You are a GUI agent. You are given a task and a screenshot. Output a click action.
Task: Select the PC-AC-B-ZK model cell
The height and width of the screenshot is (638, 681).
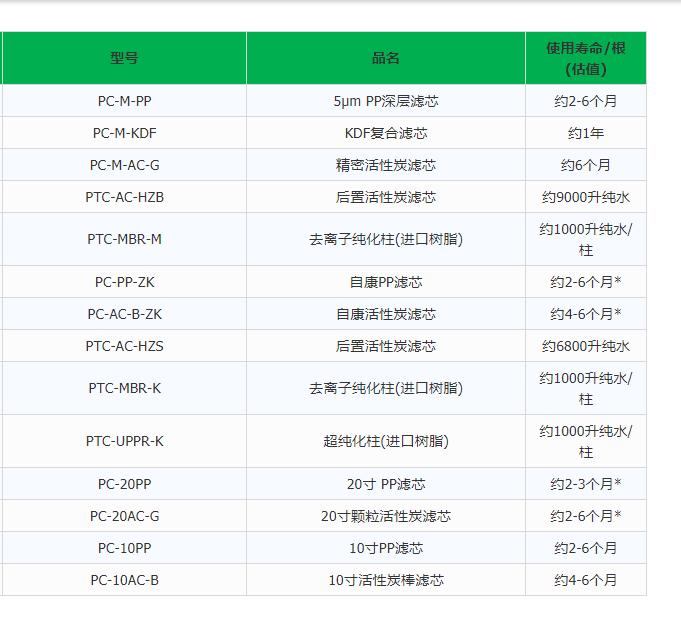coord(124,314)
